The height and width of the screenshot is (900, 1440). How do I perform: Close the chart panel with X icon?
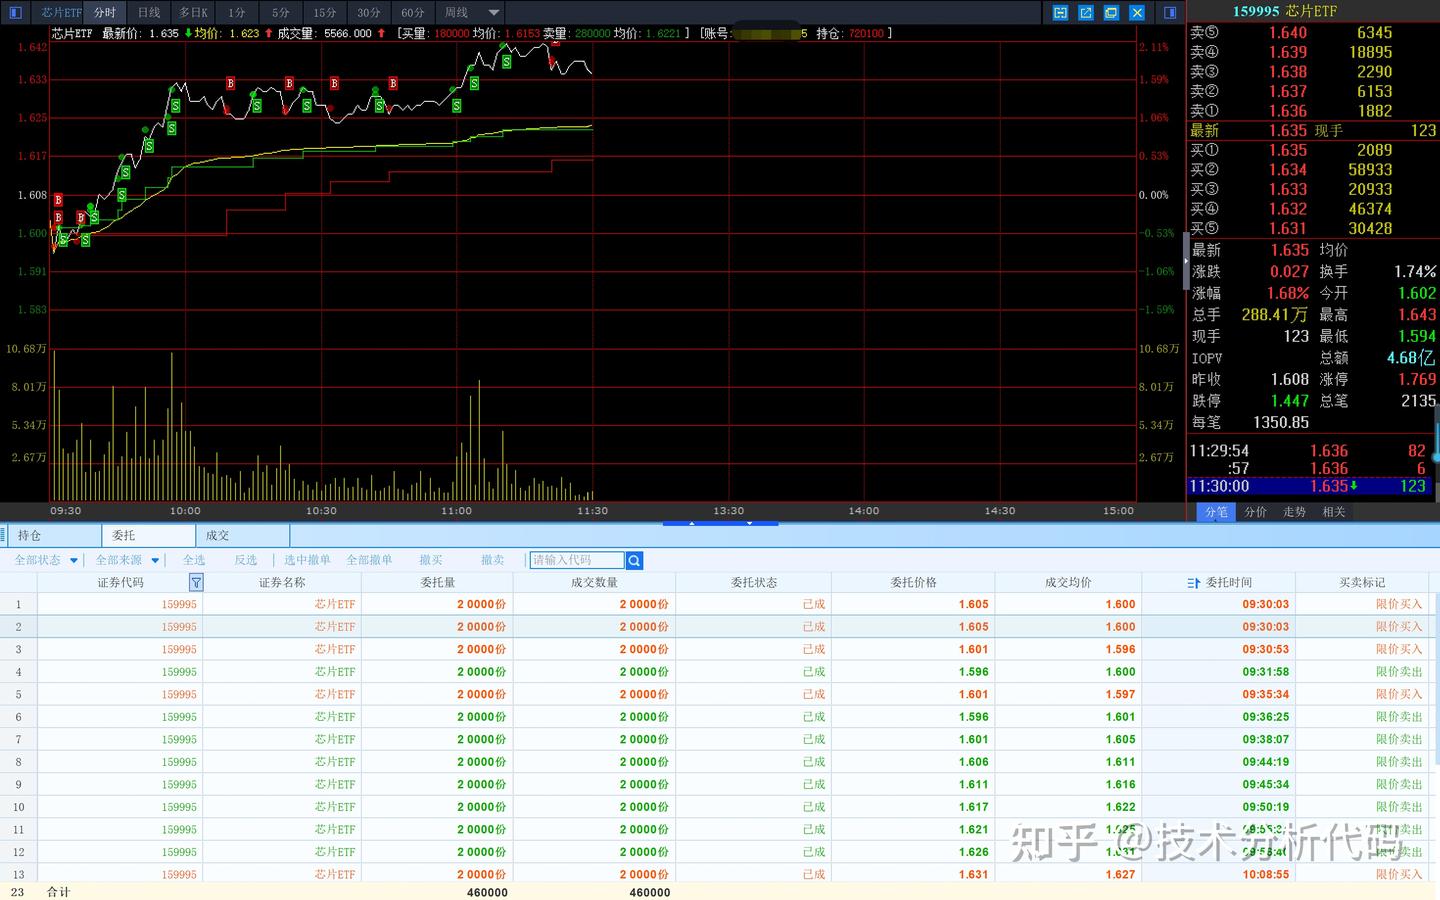[x=1137, y=12]
